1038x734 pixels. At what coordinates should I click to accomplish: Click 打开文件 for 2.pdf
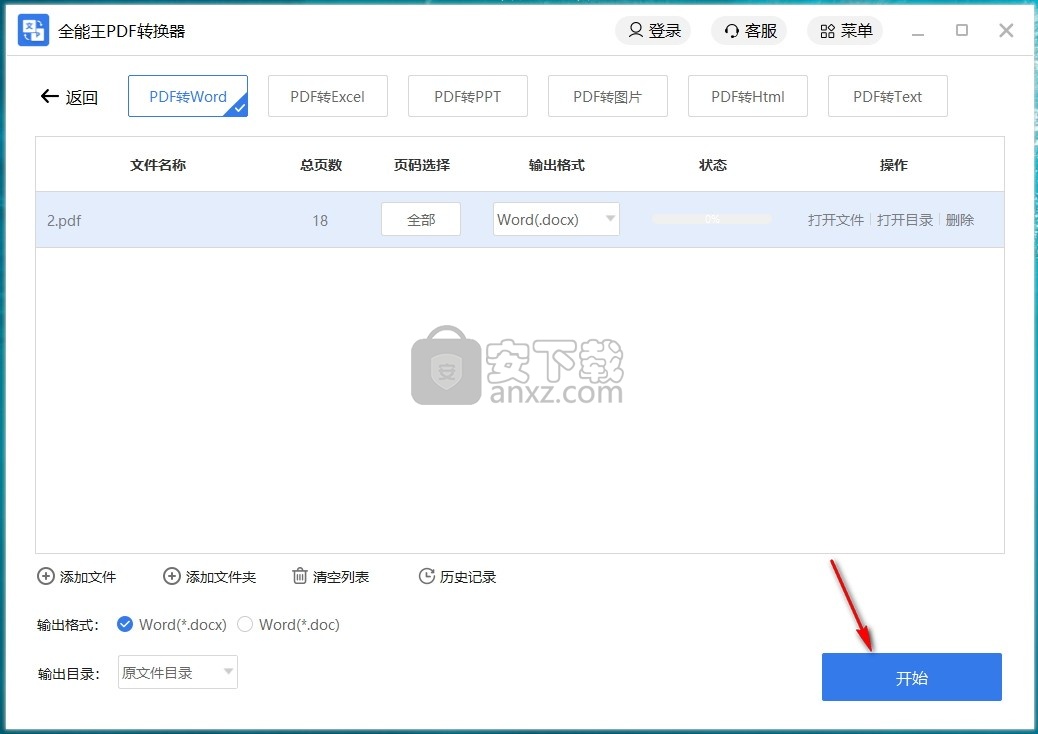pos(836,220)
